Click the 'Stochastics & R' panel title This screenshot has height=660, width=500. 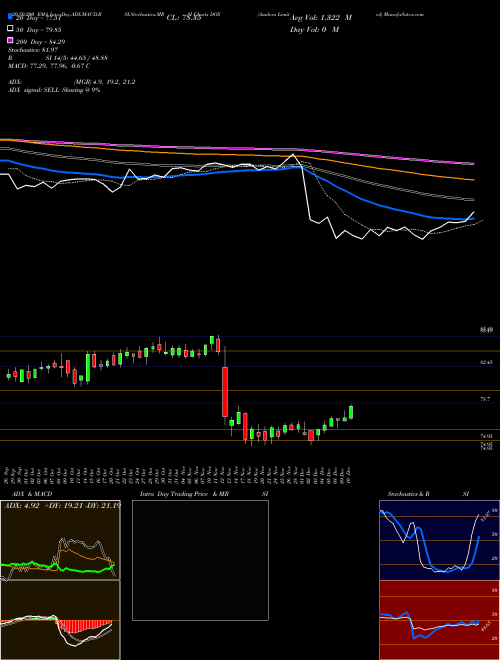[x=408, y=494]
